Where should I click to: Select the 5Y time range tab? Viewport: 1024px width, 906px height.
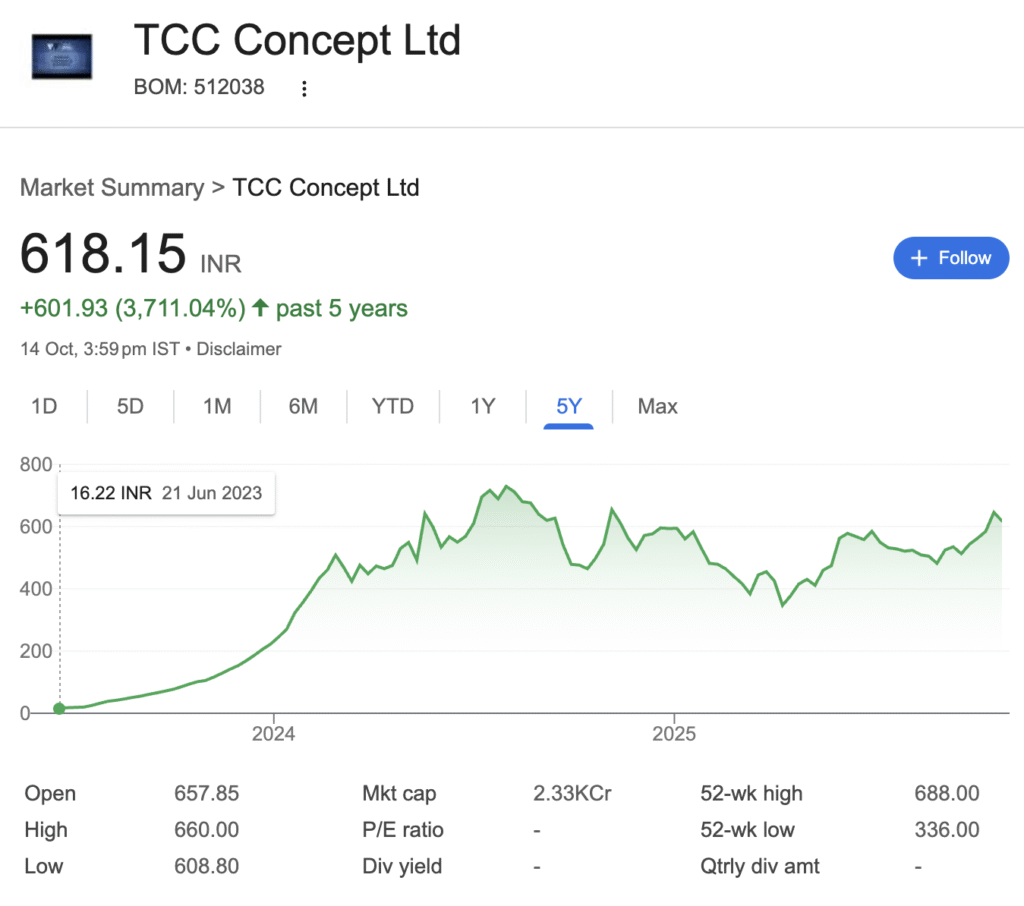(x=569, y=407)
